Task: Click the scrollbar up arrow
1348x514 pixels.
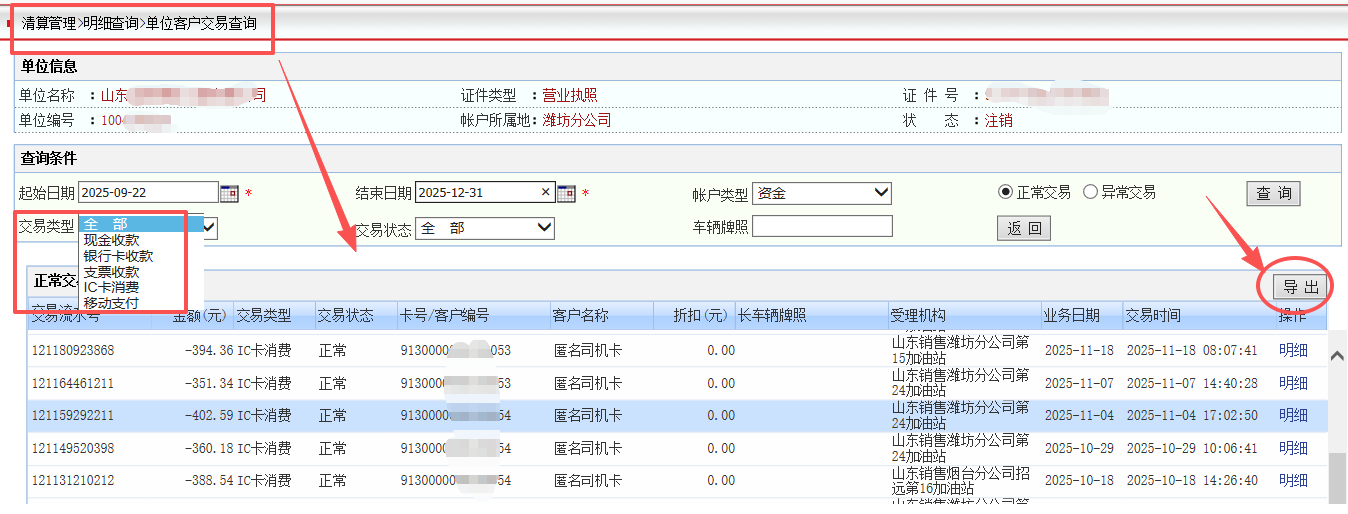Action: click(x=1336, y=355)
